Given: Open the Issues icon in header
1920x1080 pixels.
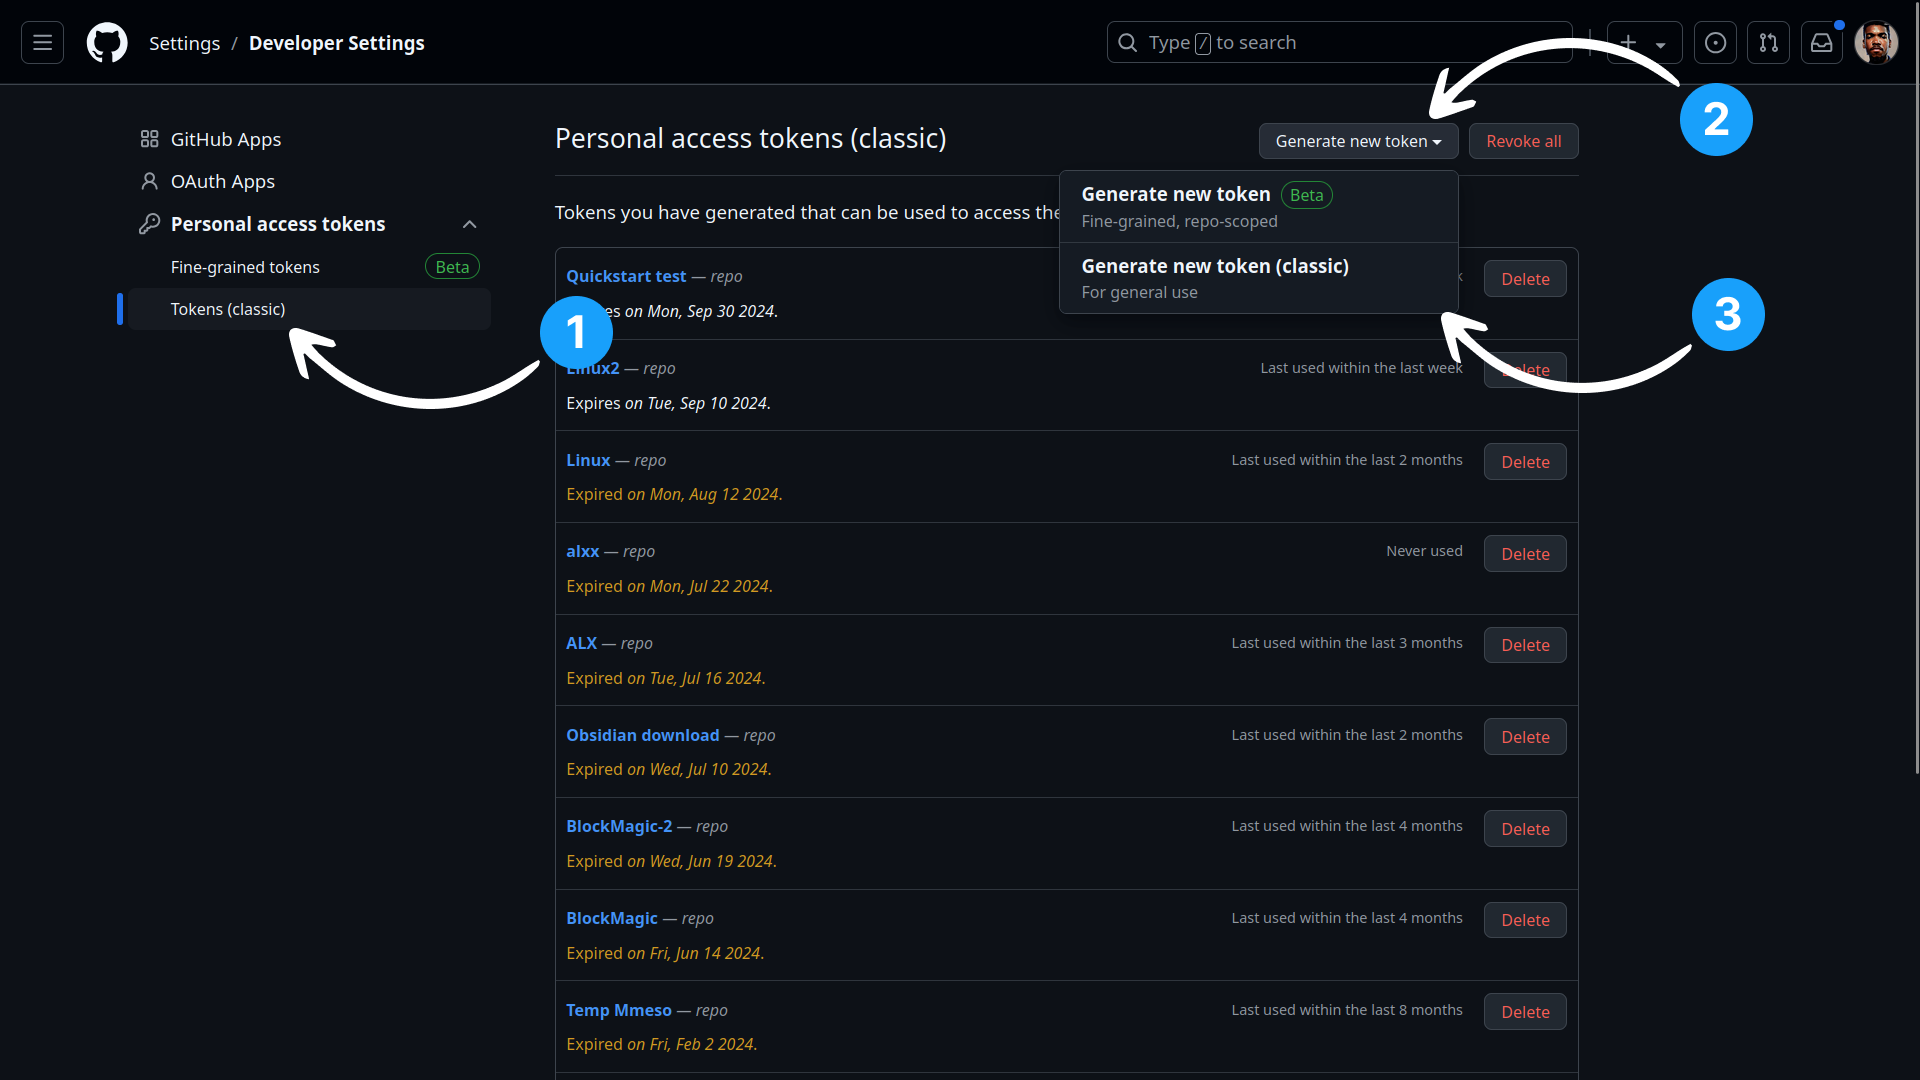Looking at the screenshot, I should (x=1715, y=43).
